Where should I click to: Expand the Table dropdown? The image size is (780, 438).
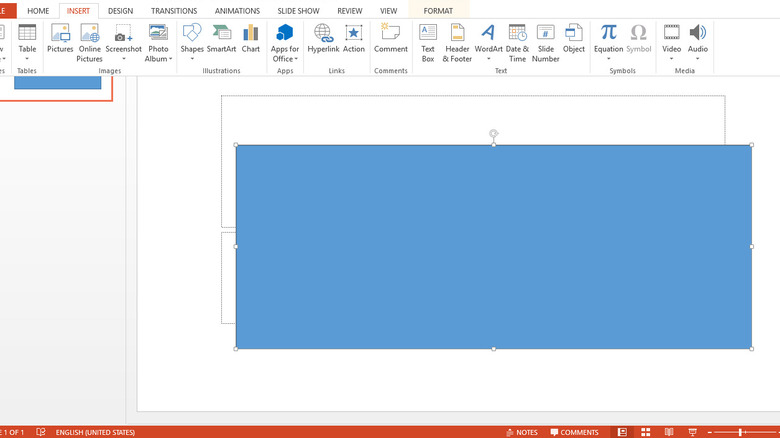[x=27, y=57]
